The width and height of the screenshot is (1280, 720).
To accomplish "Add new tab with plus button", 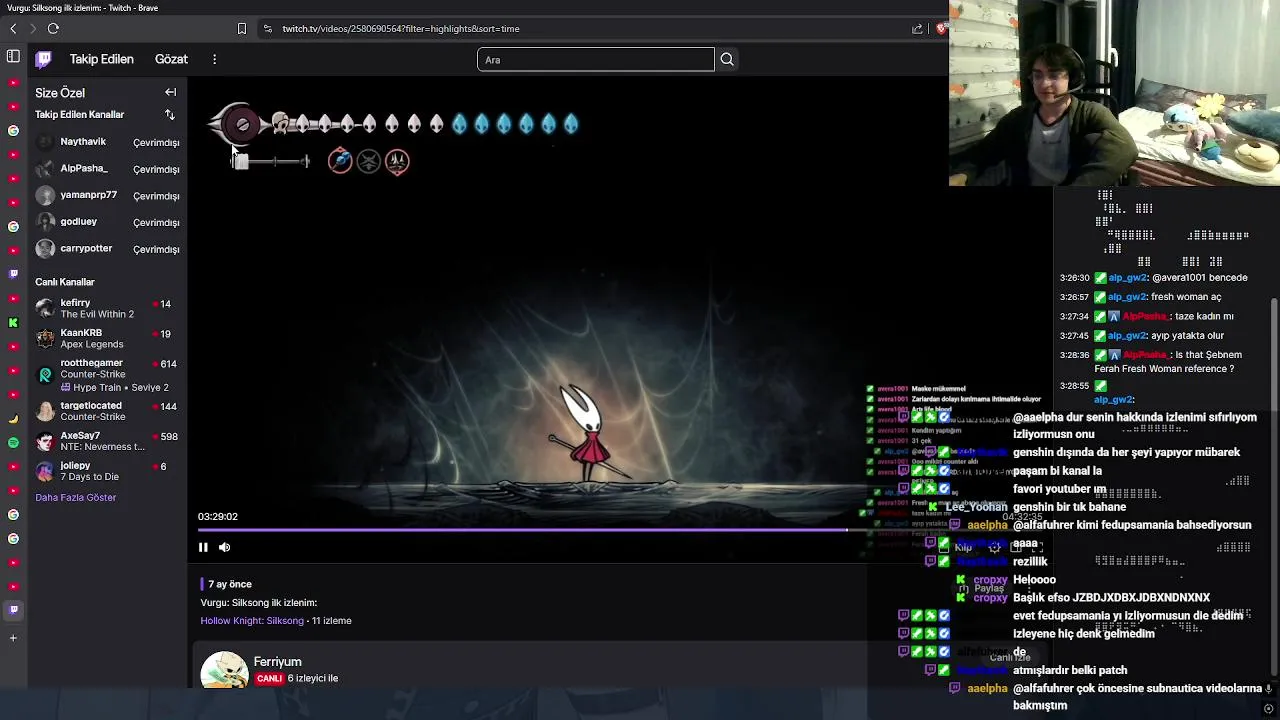I will click(13, 638).
